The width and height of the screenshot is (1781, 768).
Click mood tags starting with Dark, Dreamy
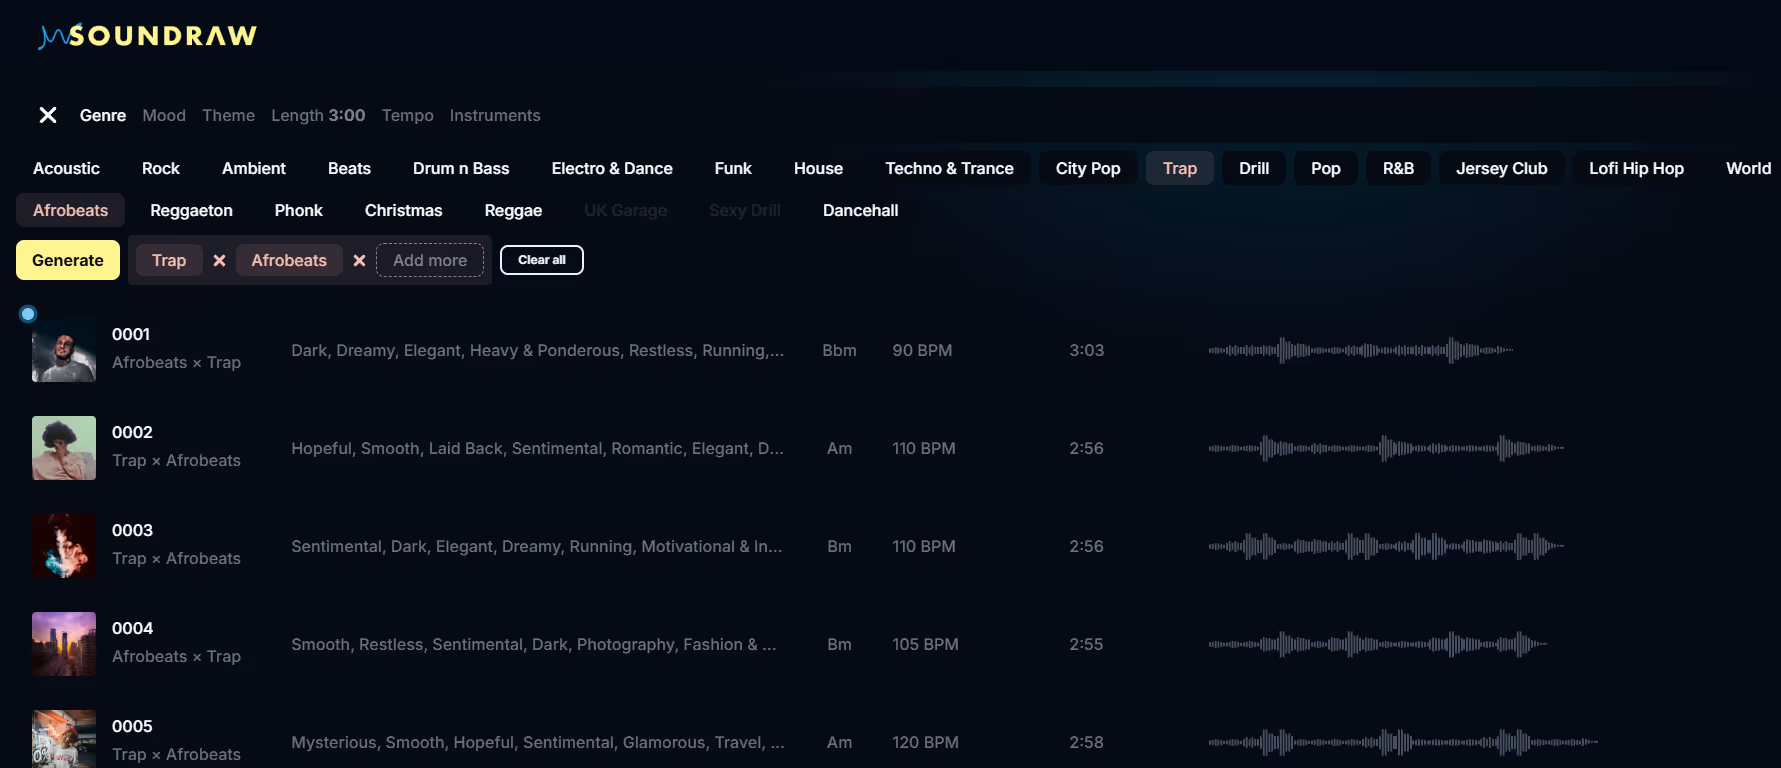point(537,350)
